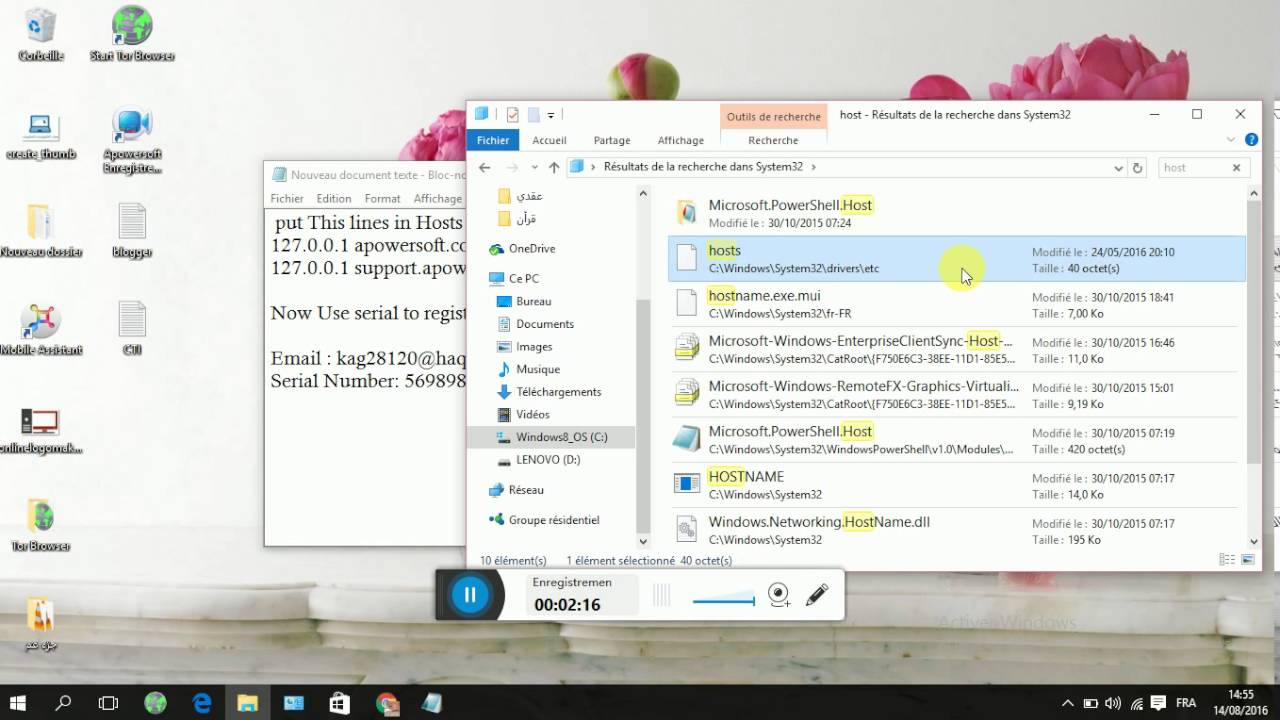Image resolution: width=1280 pixels, height=720 pixels.
Task: Click the Properties icon in Explorer quick access toolbar
Action: pos(513,114)
